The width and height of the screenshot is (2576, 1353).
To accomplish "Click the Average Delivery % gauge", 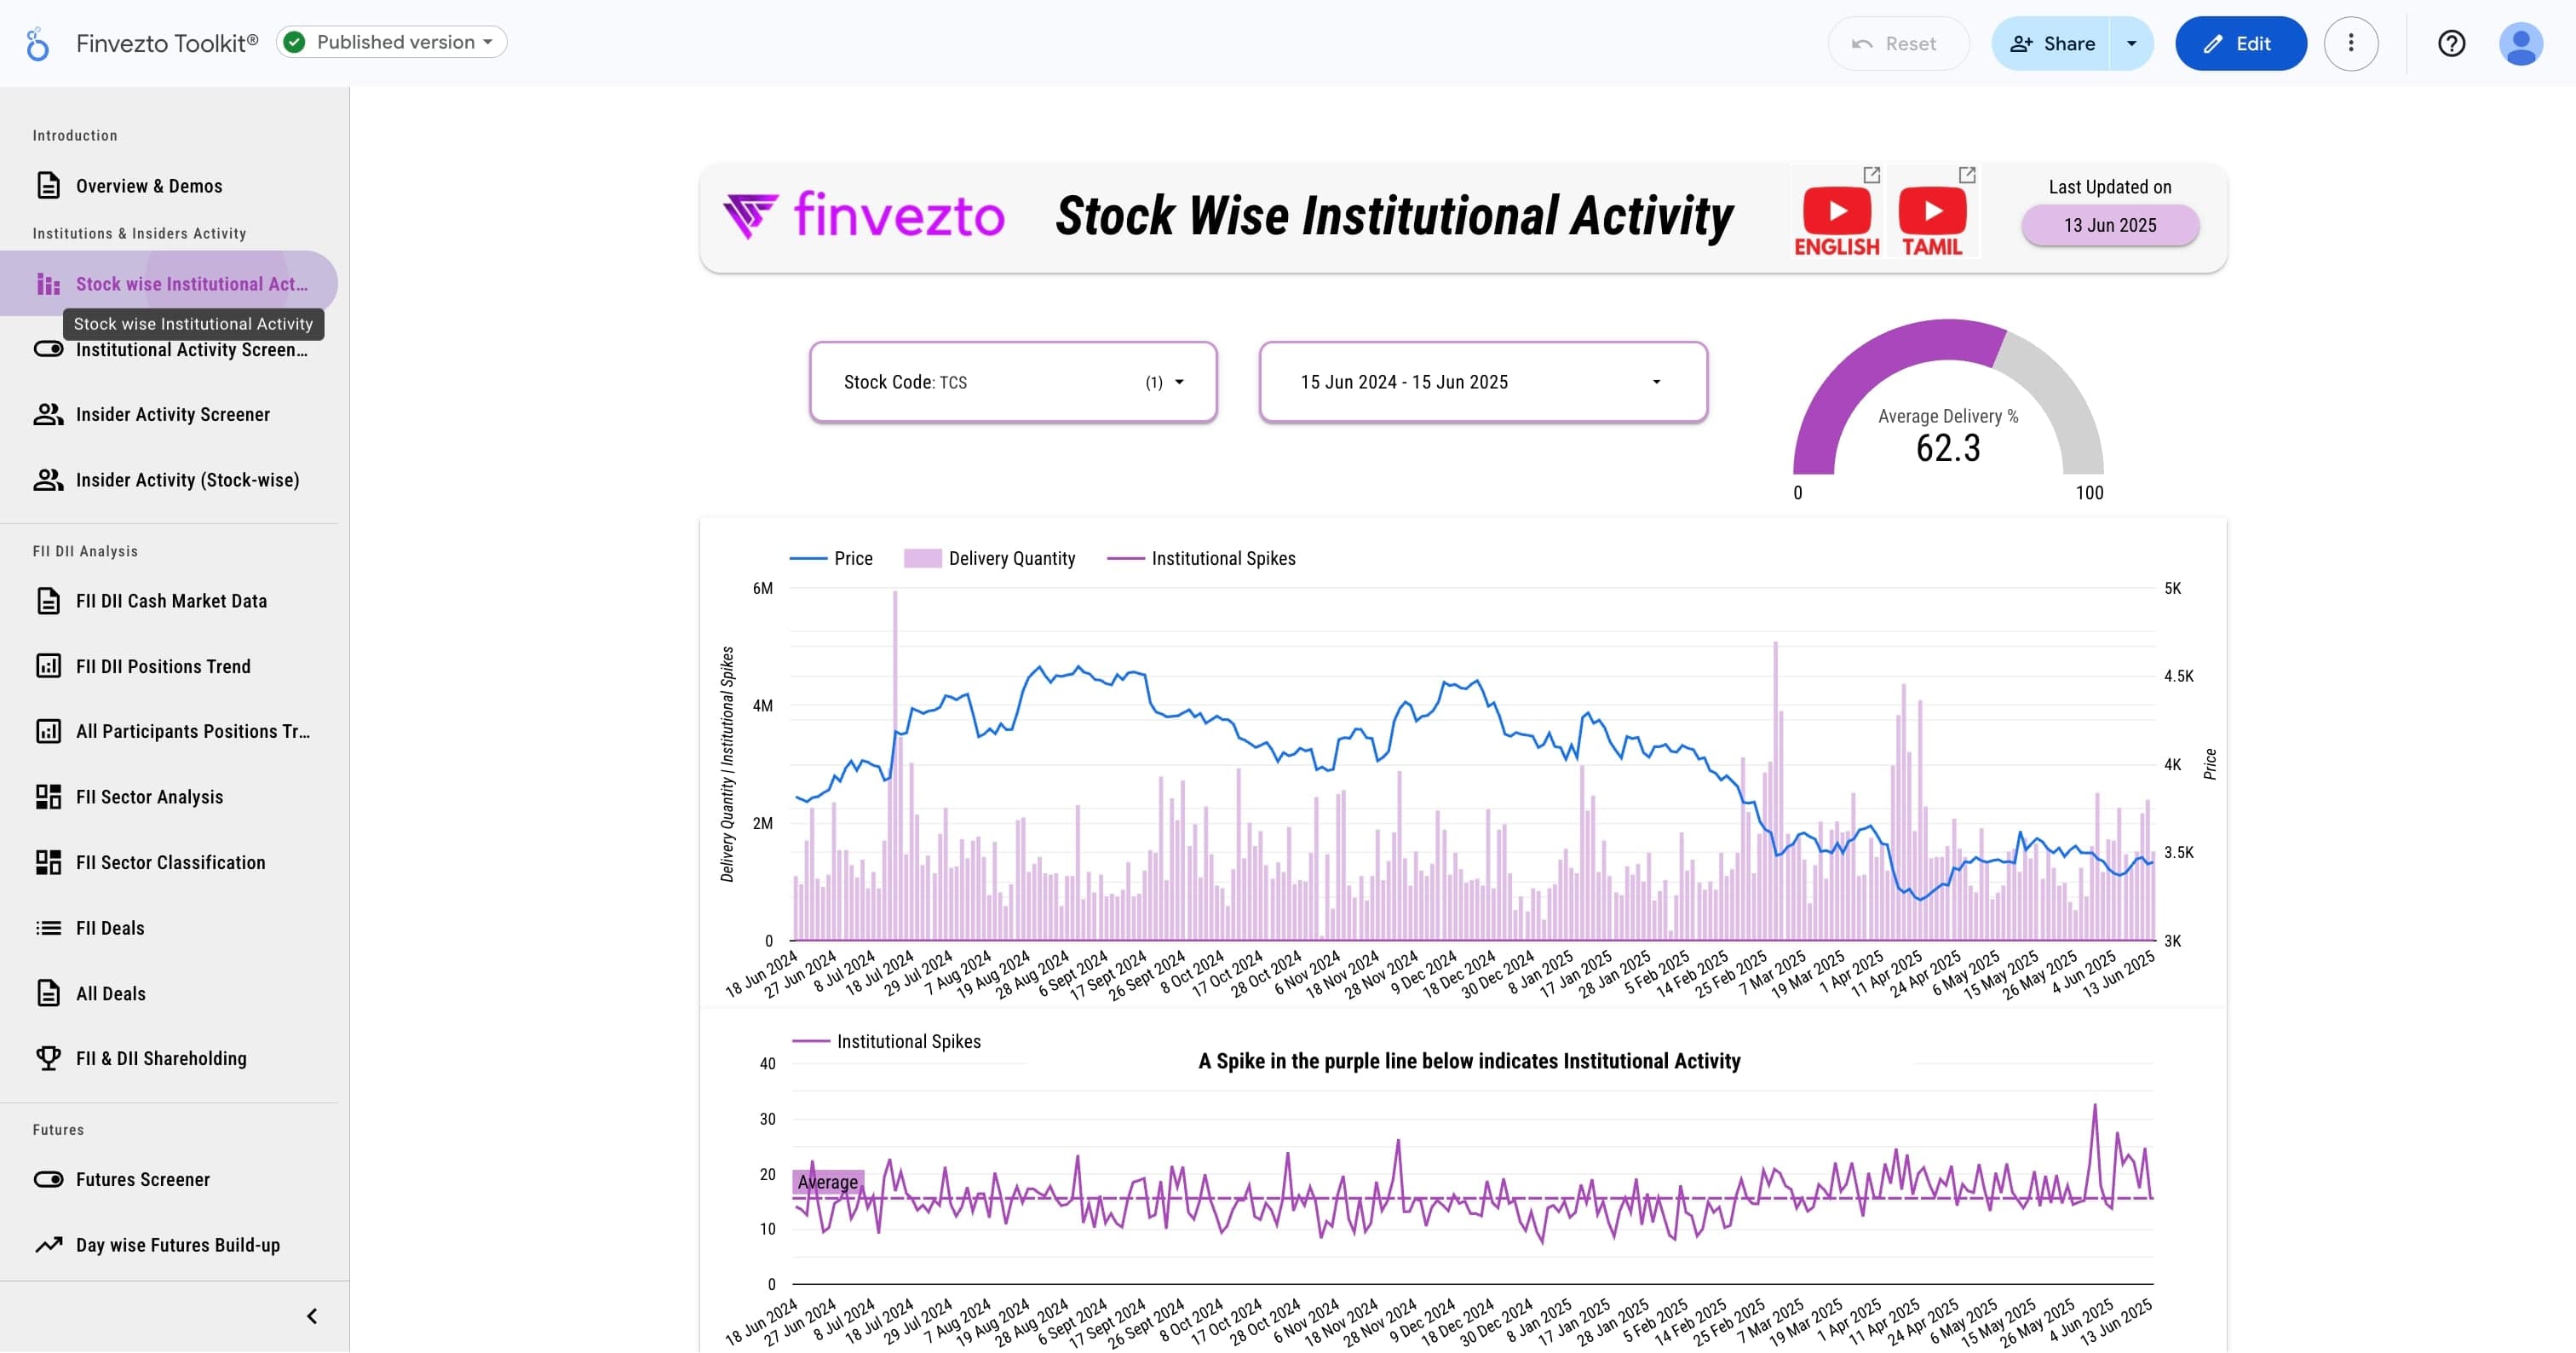I will coord(1947,410).
